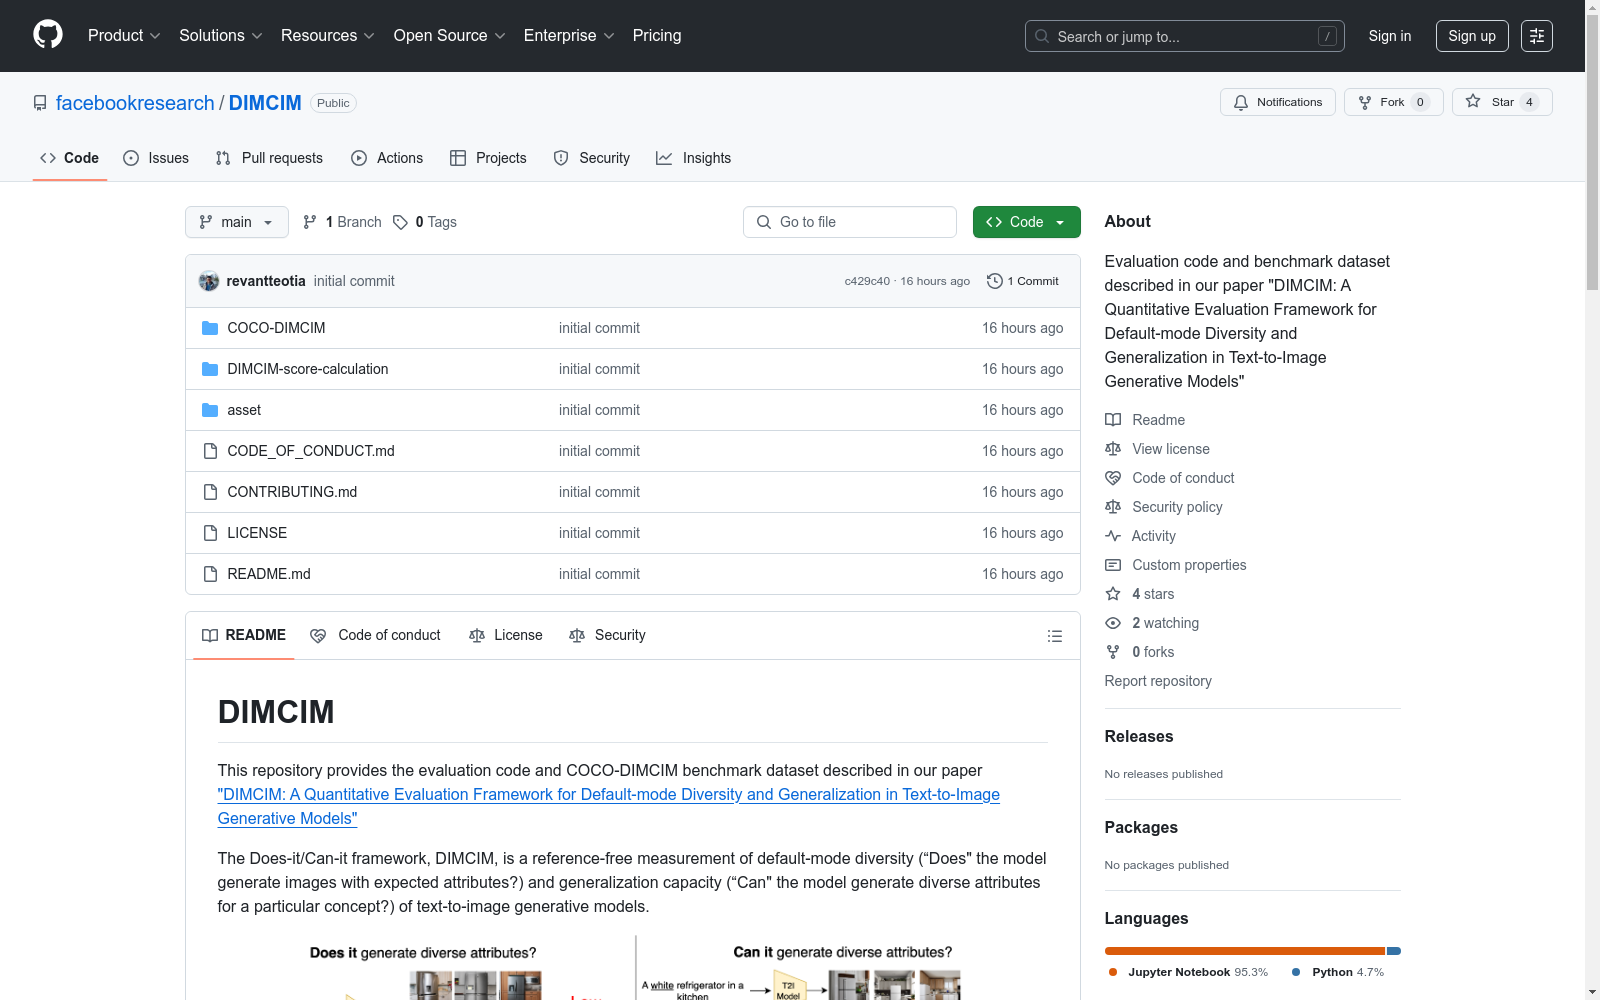The height and width of the screenshot is (1000, 1600).
Task: Click the asset folder icon
Action: click(210, 410)
